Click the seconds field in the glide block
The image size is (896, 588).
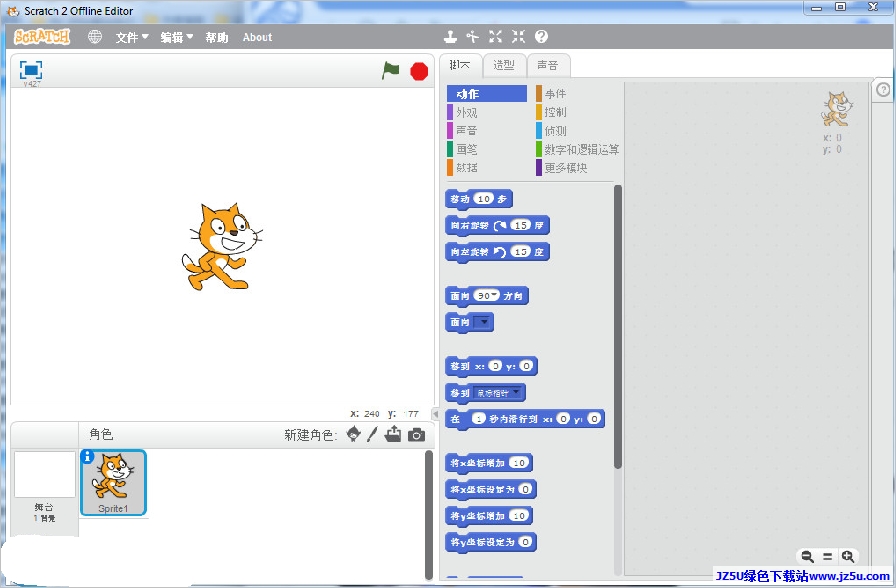478,419
